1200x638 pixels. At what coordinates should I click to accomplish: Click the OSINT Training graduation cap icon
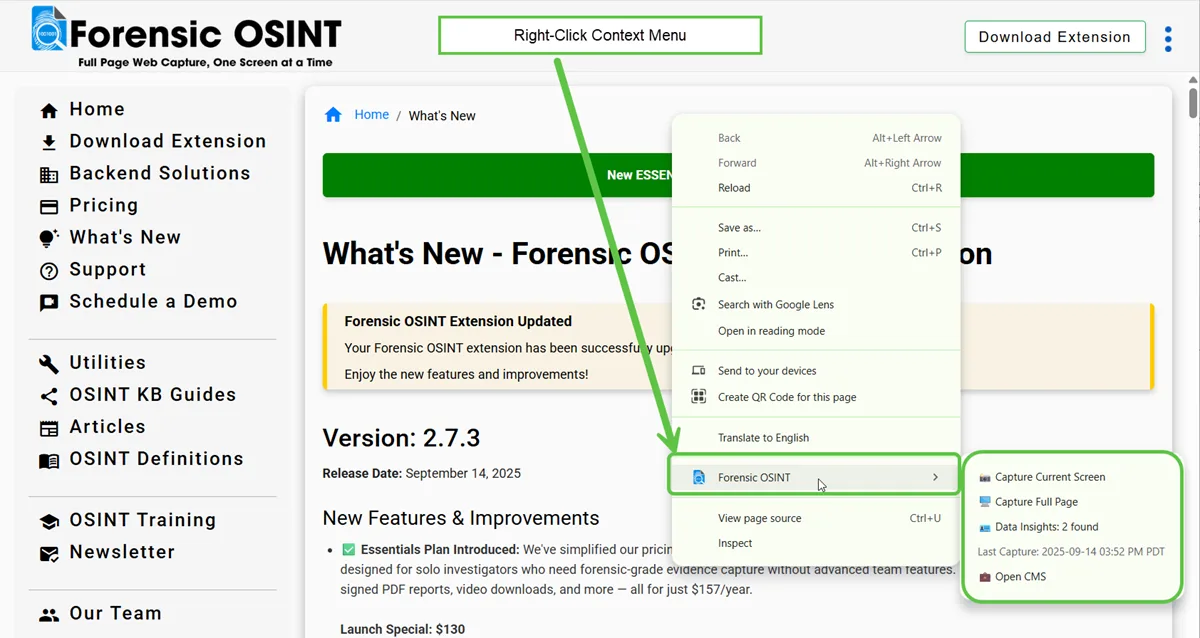point(48,521)
